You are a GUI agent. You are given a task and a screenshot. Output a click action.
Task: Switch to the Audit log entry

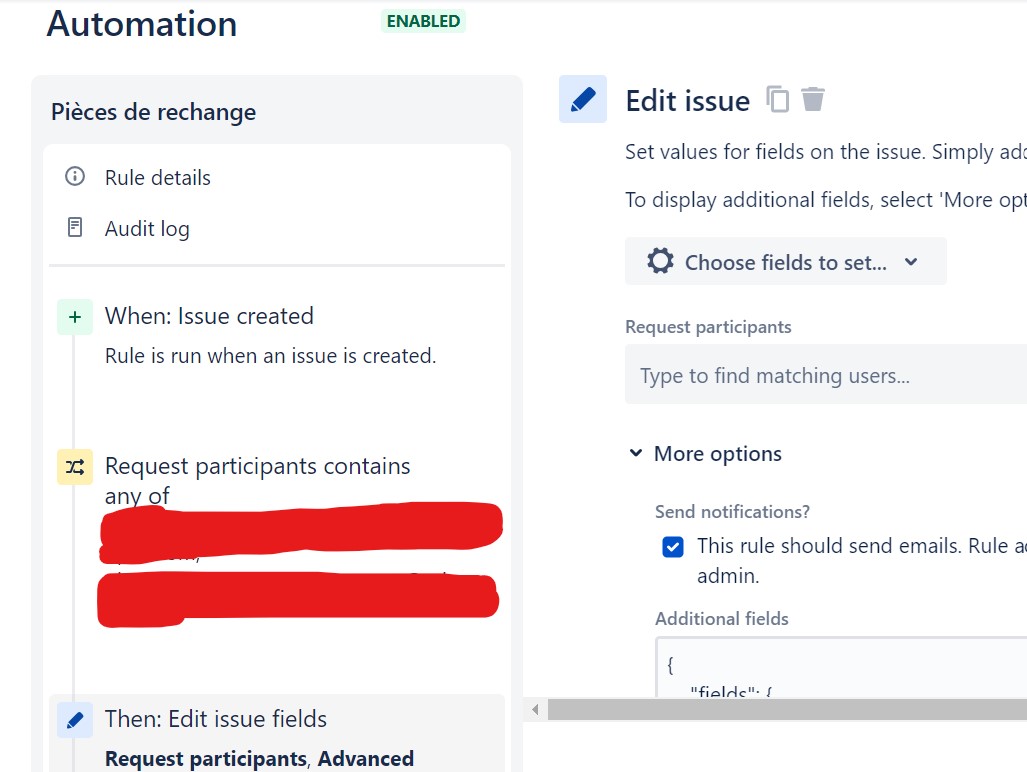[x=146, y=228]
